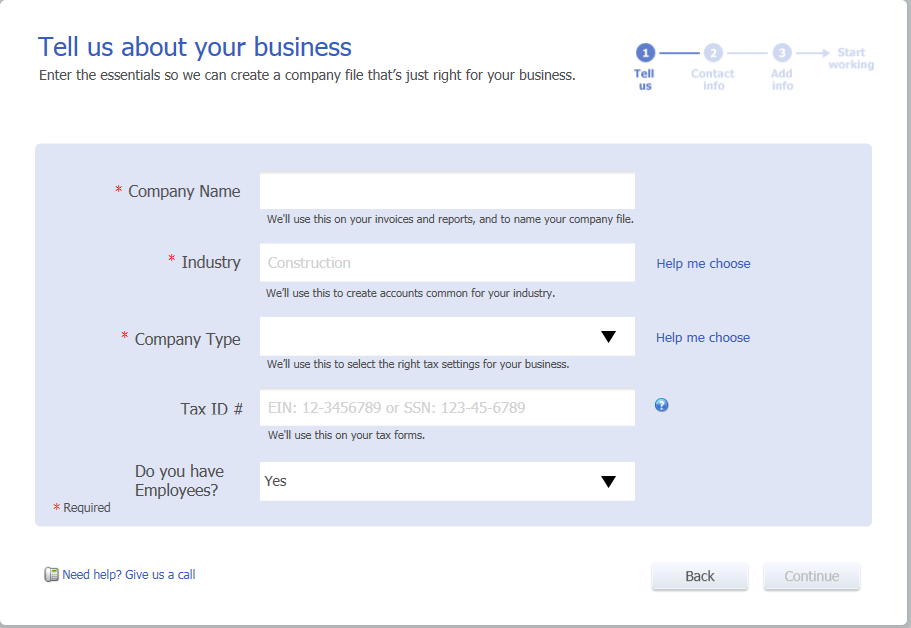Click the Contact info step label

pos(713,80)
